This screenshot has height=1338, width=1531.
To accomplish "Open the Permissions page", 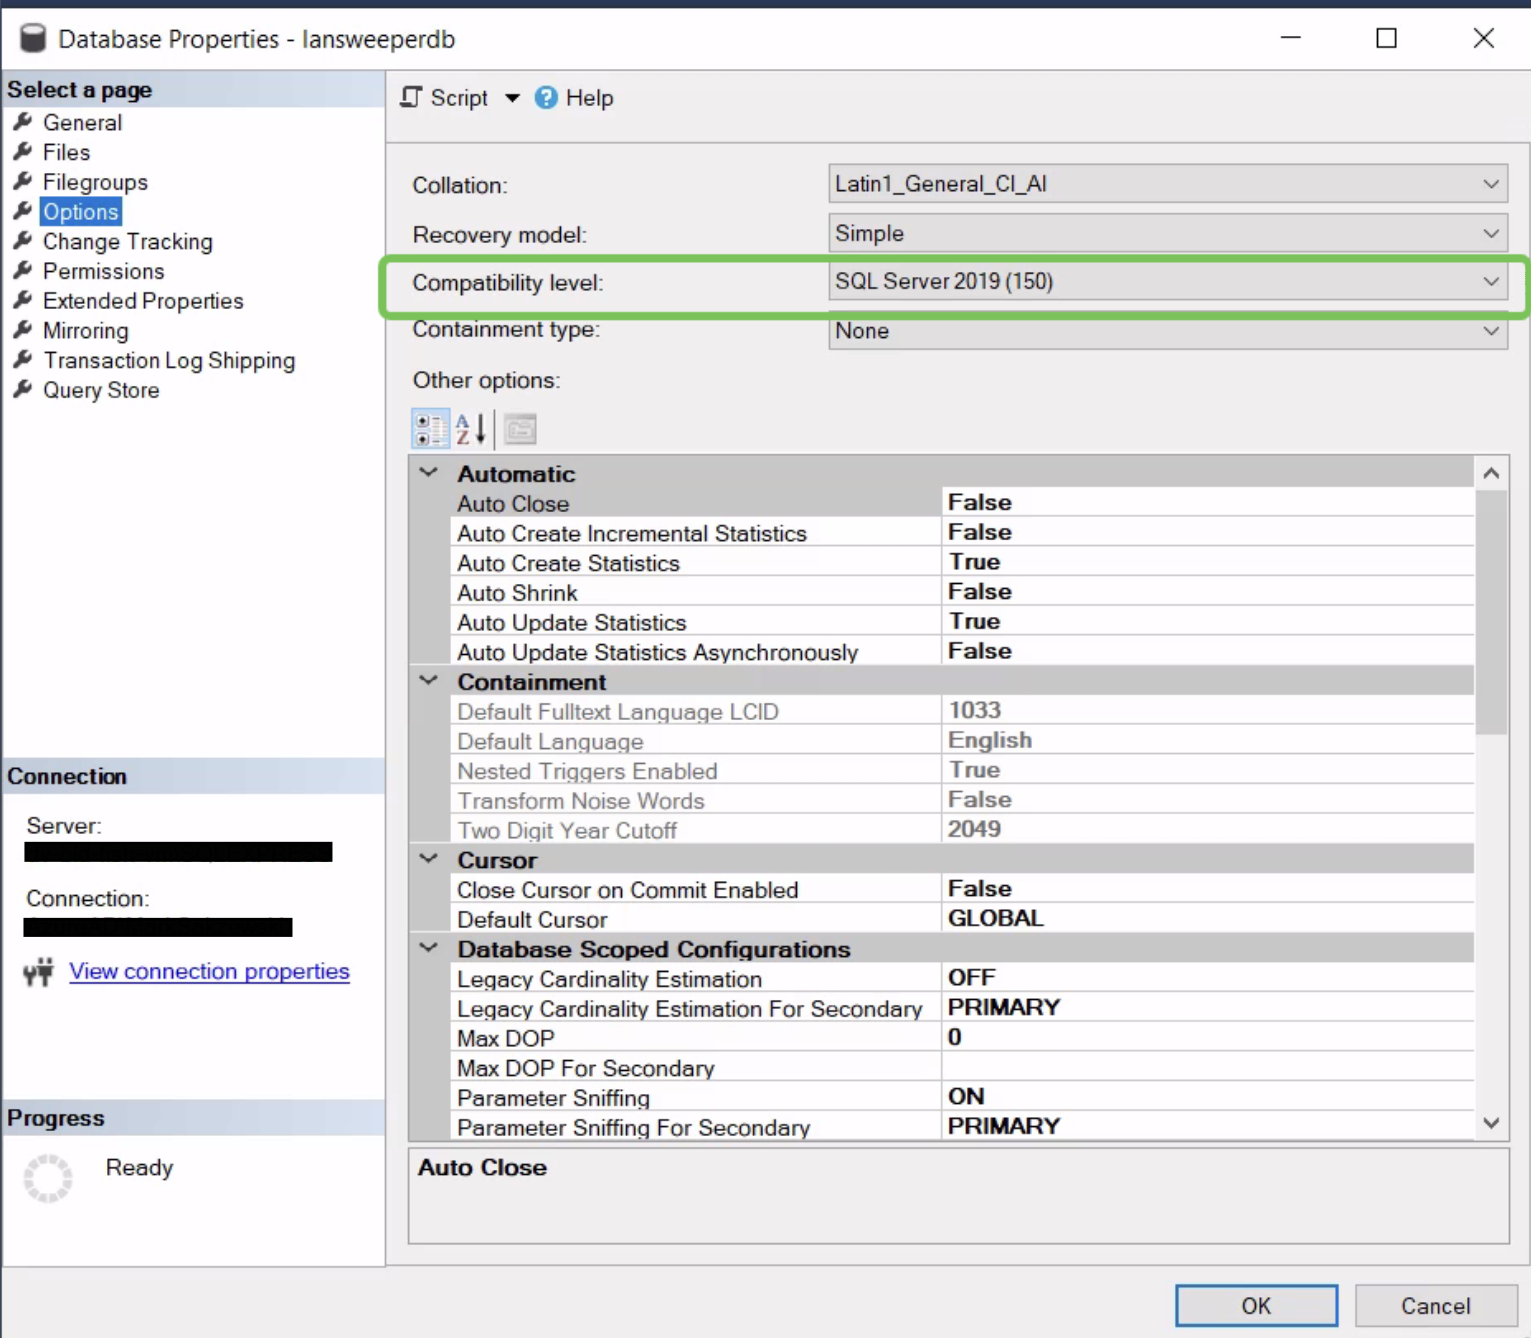I will coord(103,271).
